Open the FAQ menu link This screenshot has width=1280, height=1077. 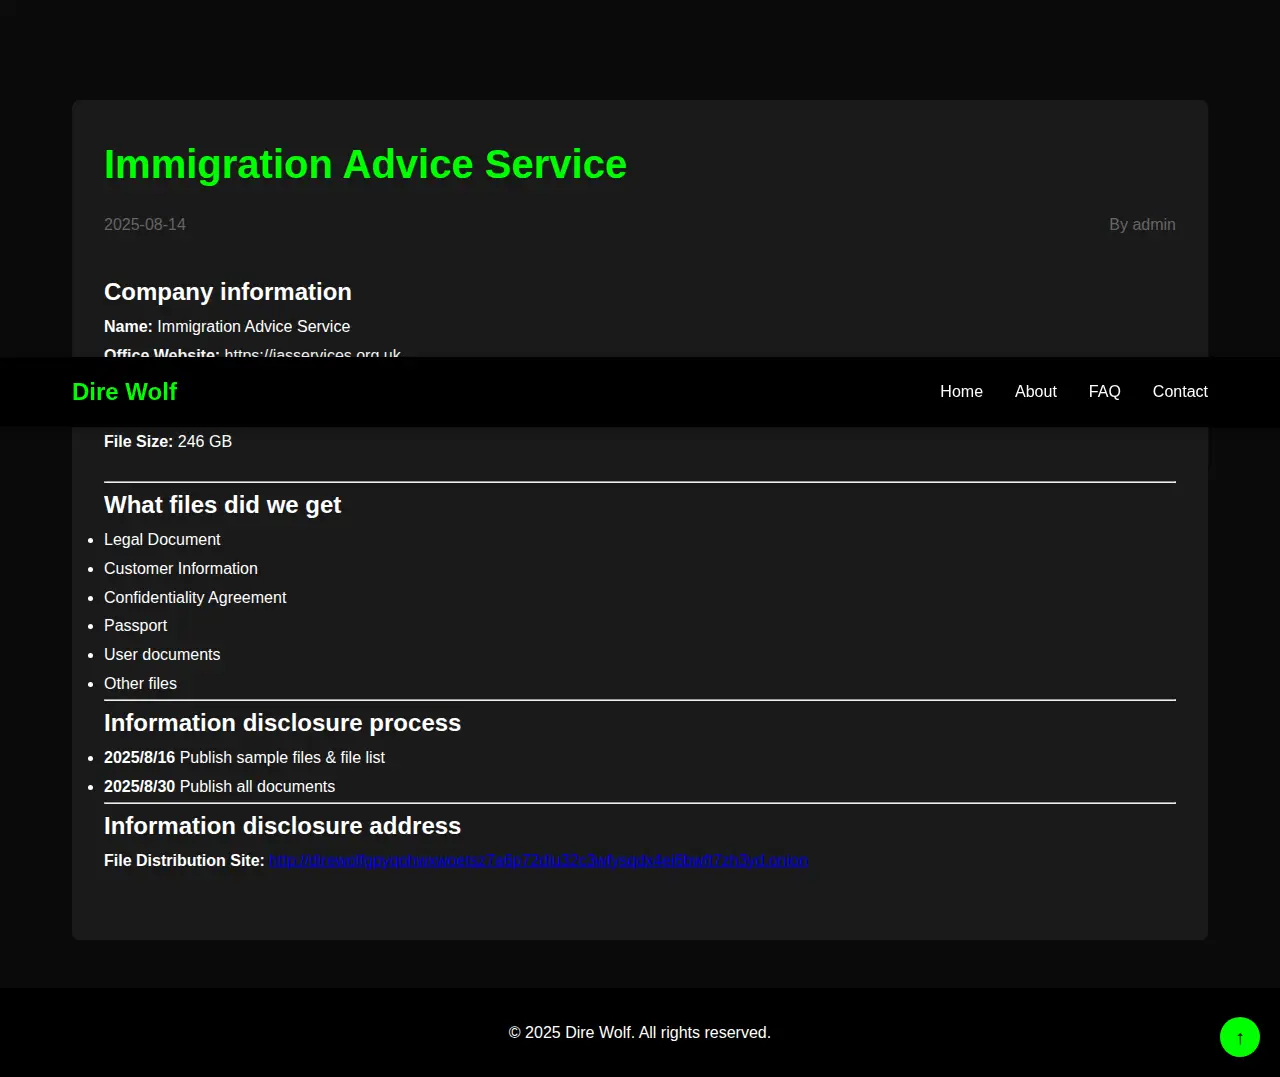(x=1104, y=392)
